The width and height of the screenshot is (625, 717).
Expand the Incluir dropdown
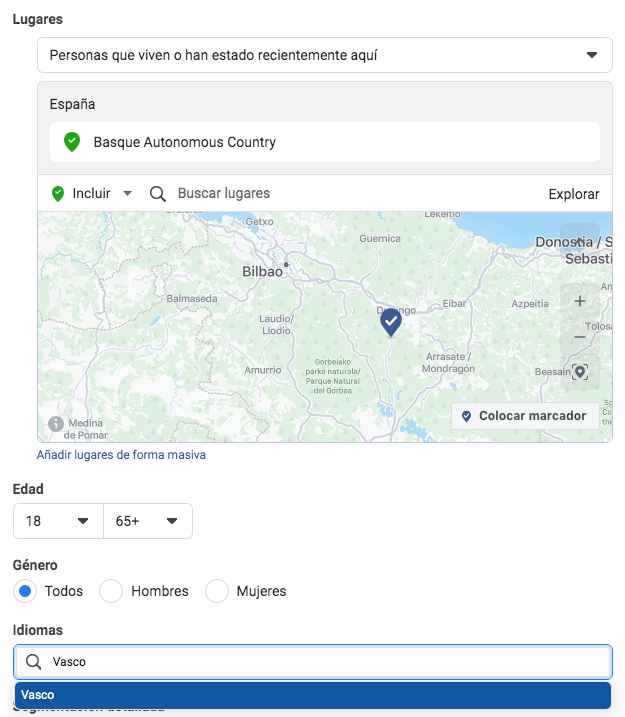click(92, 193)
